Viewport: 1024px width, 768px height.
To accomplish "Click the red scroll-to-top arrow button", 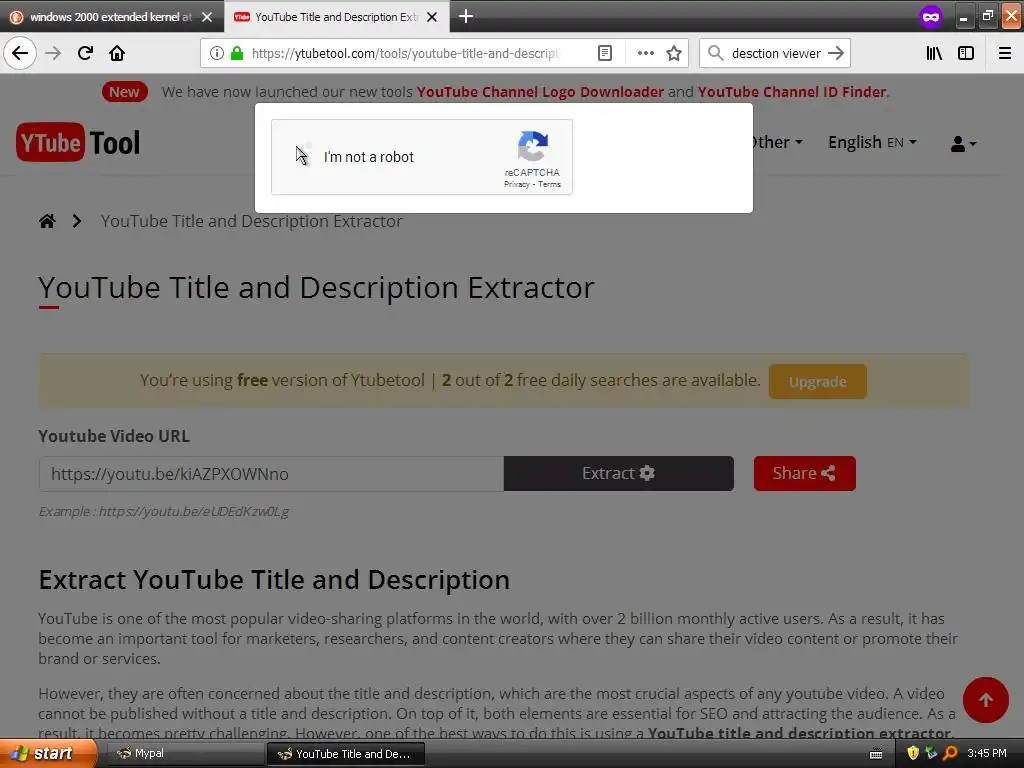I will point(985,700).
